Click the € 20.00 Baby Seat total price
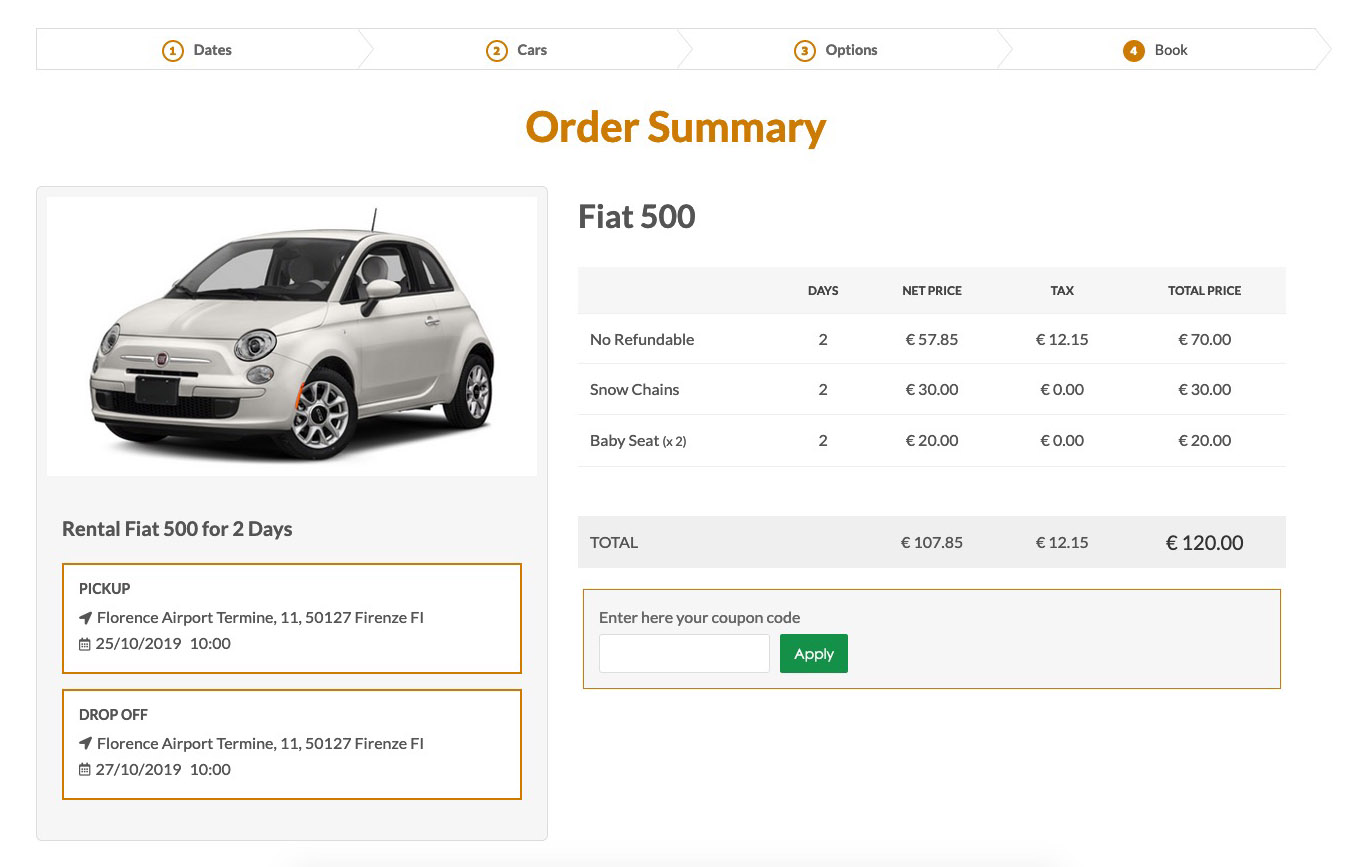The image size is (1352, 867). point(1205,441)
